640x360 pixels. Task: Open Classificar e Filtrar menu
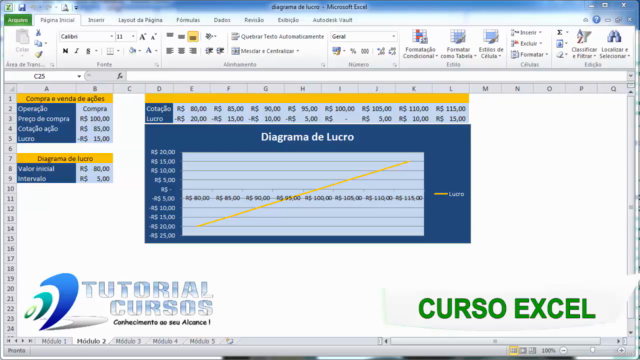click(x=584, y=44)
